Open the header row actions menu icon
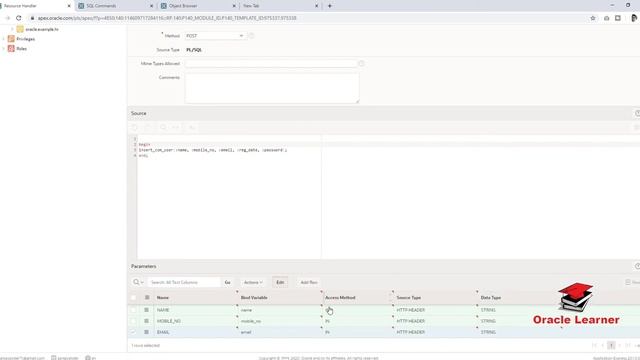This screenshot has width=640, height=360. (147, 298)
